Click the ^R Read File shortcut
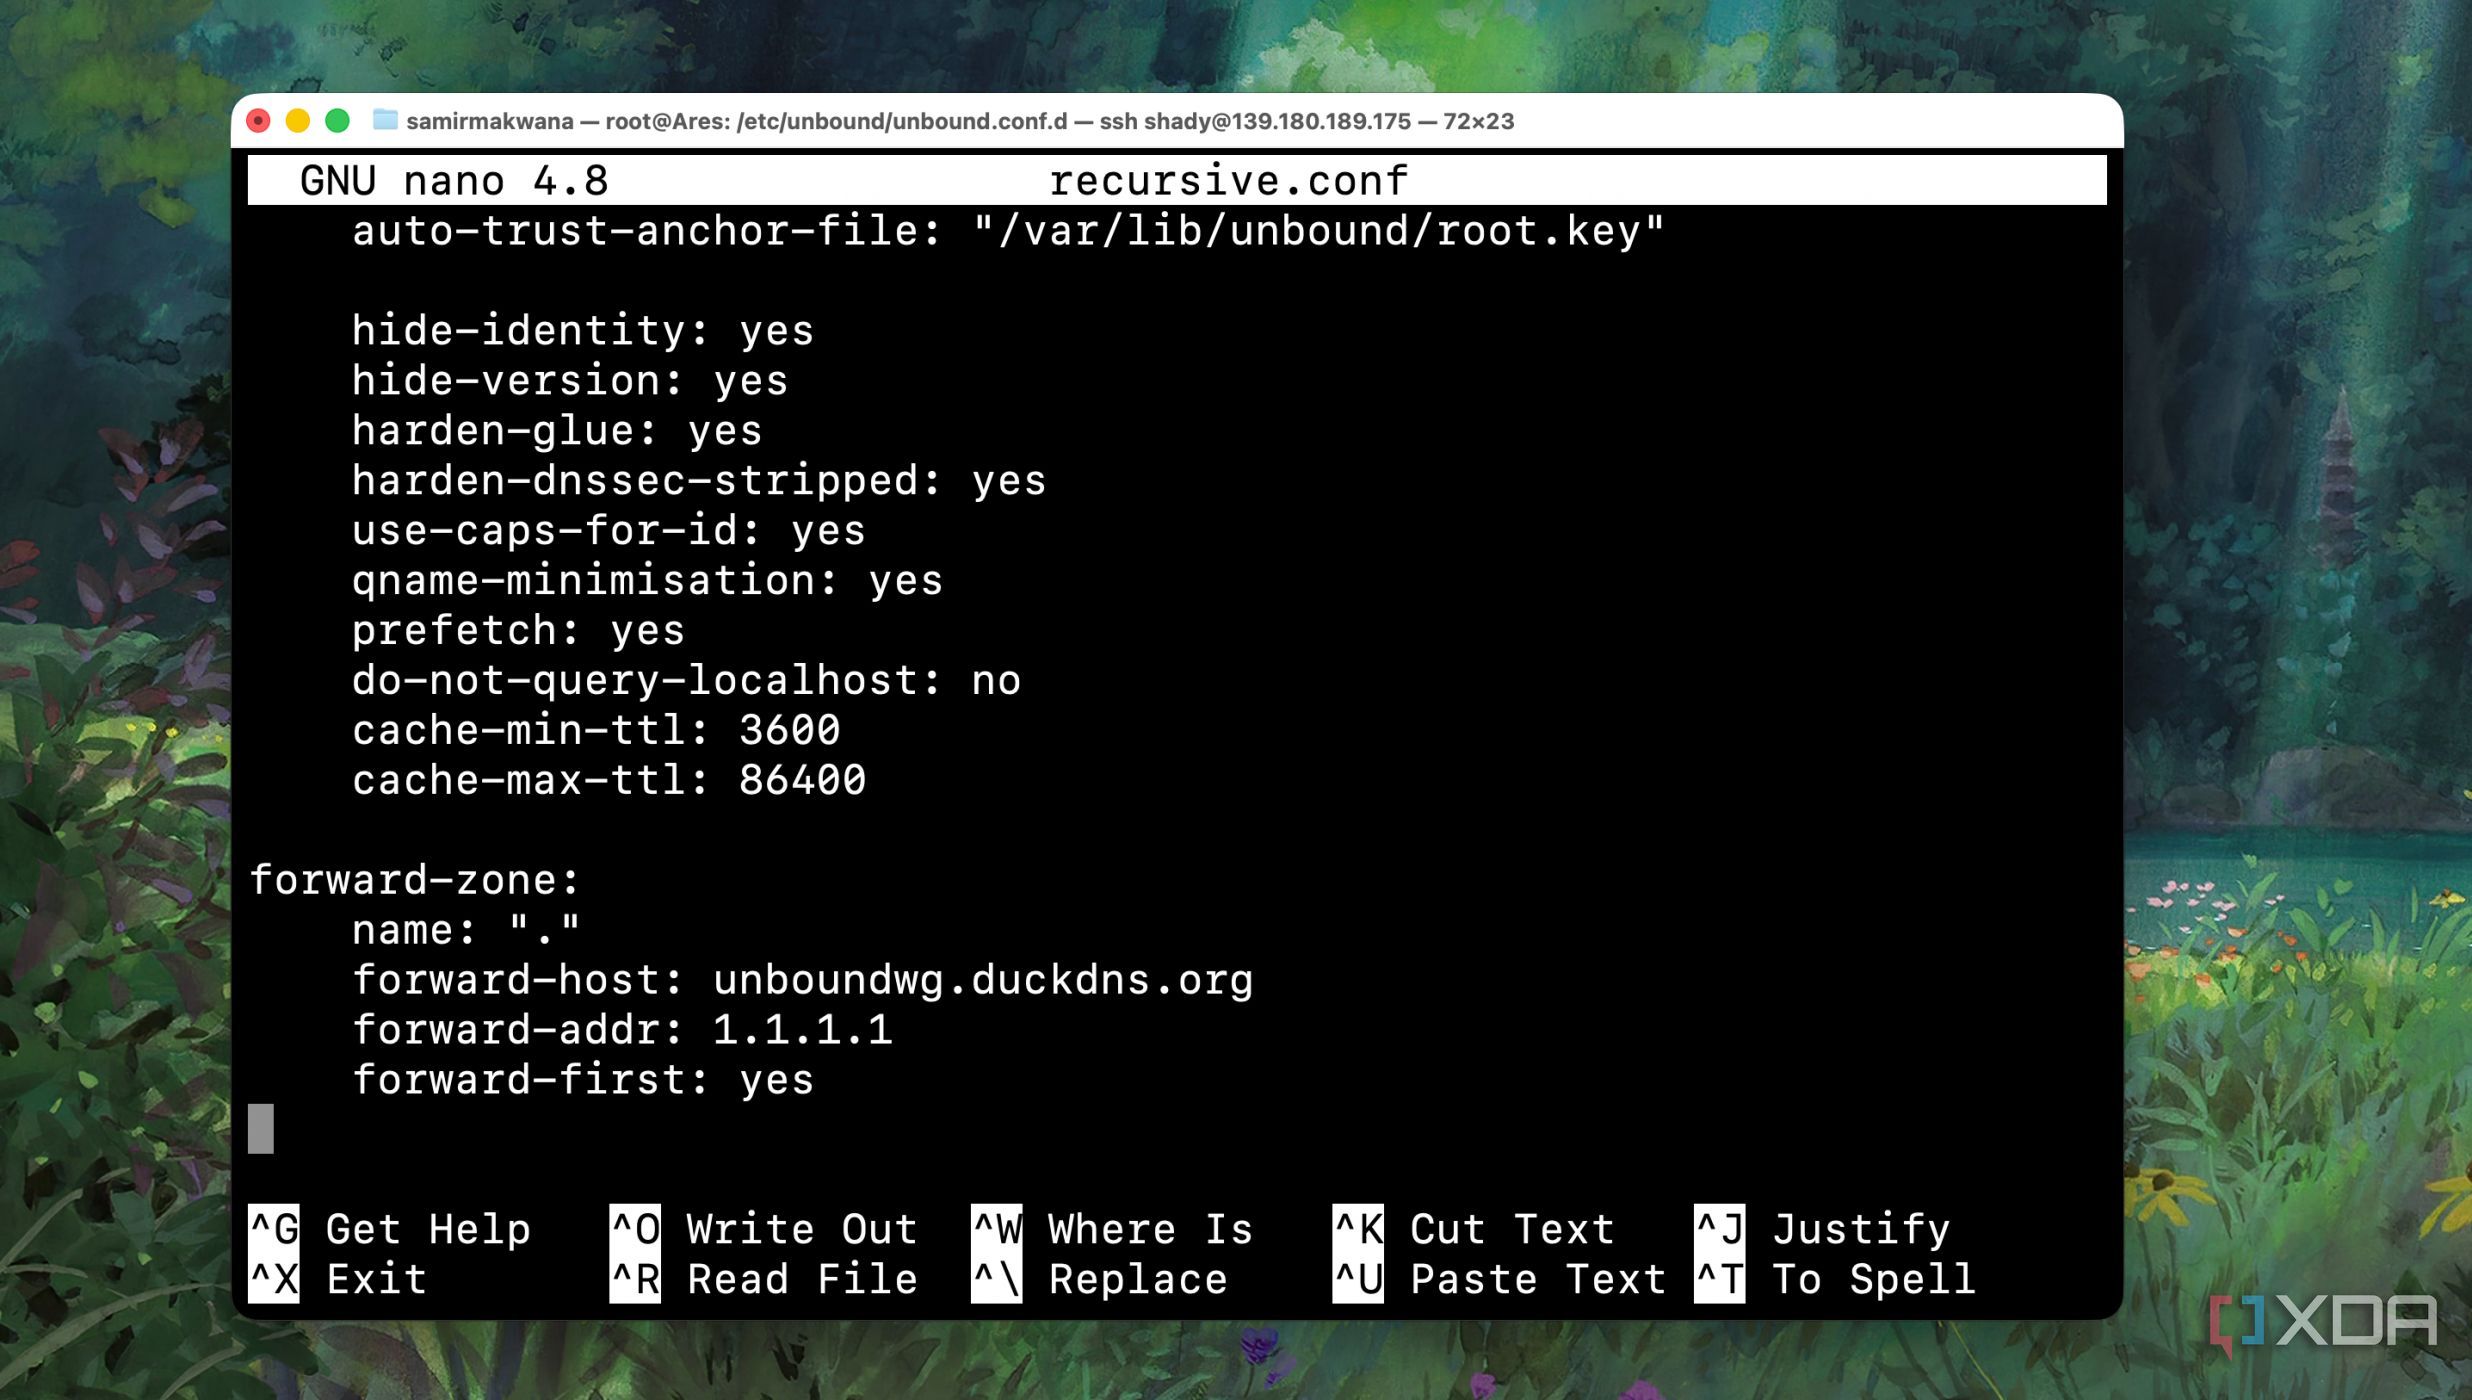The height and width of the screenshot is (1400, 2472). pyautogui.click(x=764, y=1280)
